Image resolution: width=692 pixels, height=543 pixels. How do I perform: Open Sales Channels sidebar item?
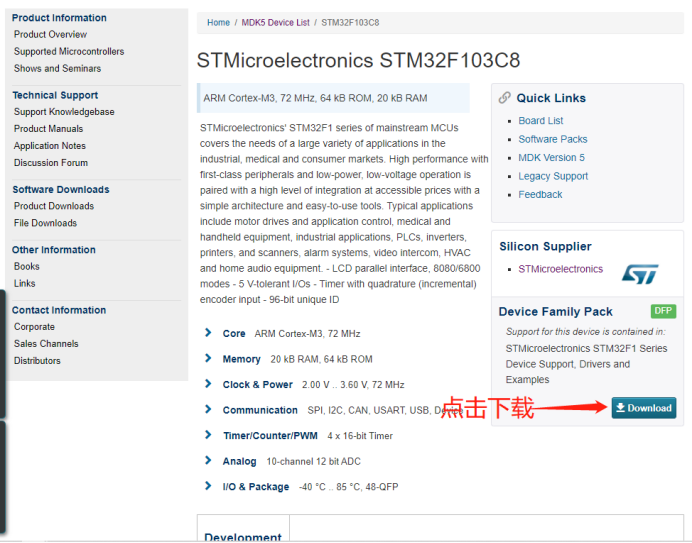(x=46, y=343)
